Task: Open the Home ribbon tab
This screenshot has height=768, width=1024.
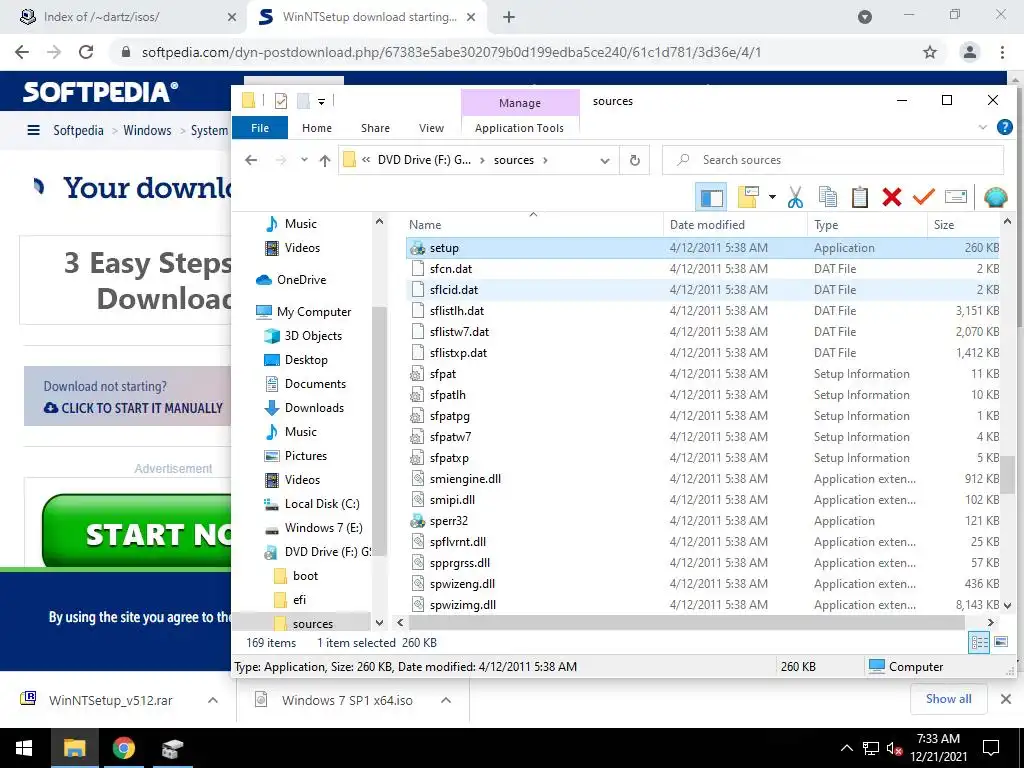Action: tap(317, 128)
